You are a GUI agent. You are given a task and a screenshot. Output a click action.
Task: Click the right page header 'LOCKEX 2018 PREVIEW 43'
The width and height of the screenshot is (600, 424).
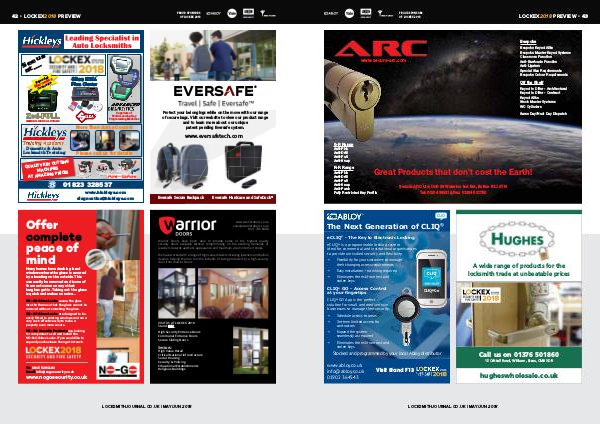tap(553, 16)
